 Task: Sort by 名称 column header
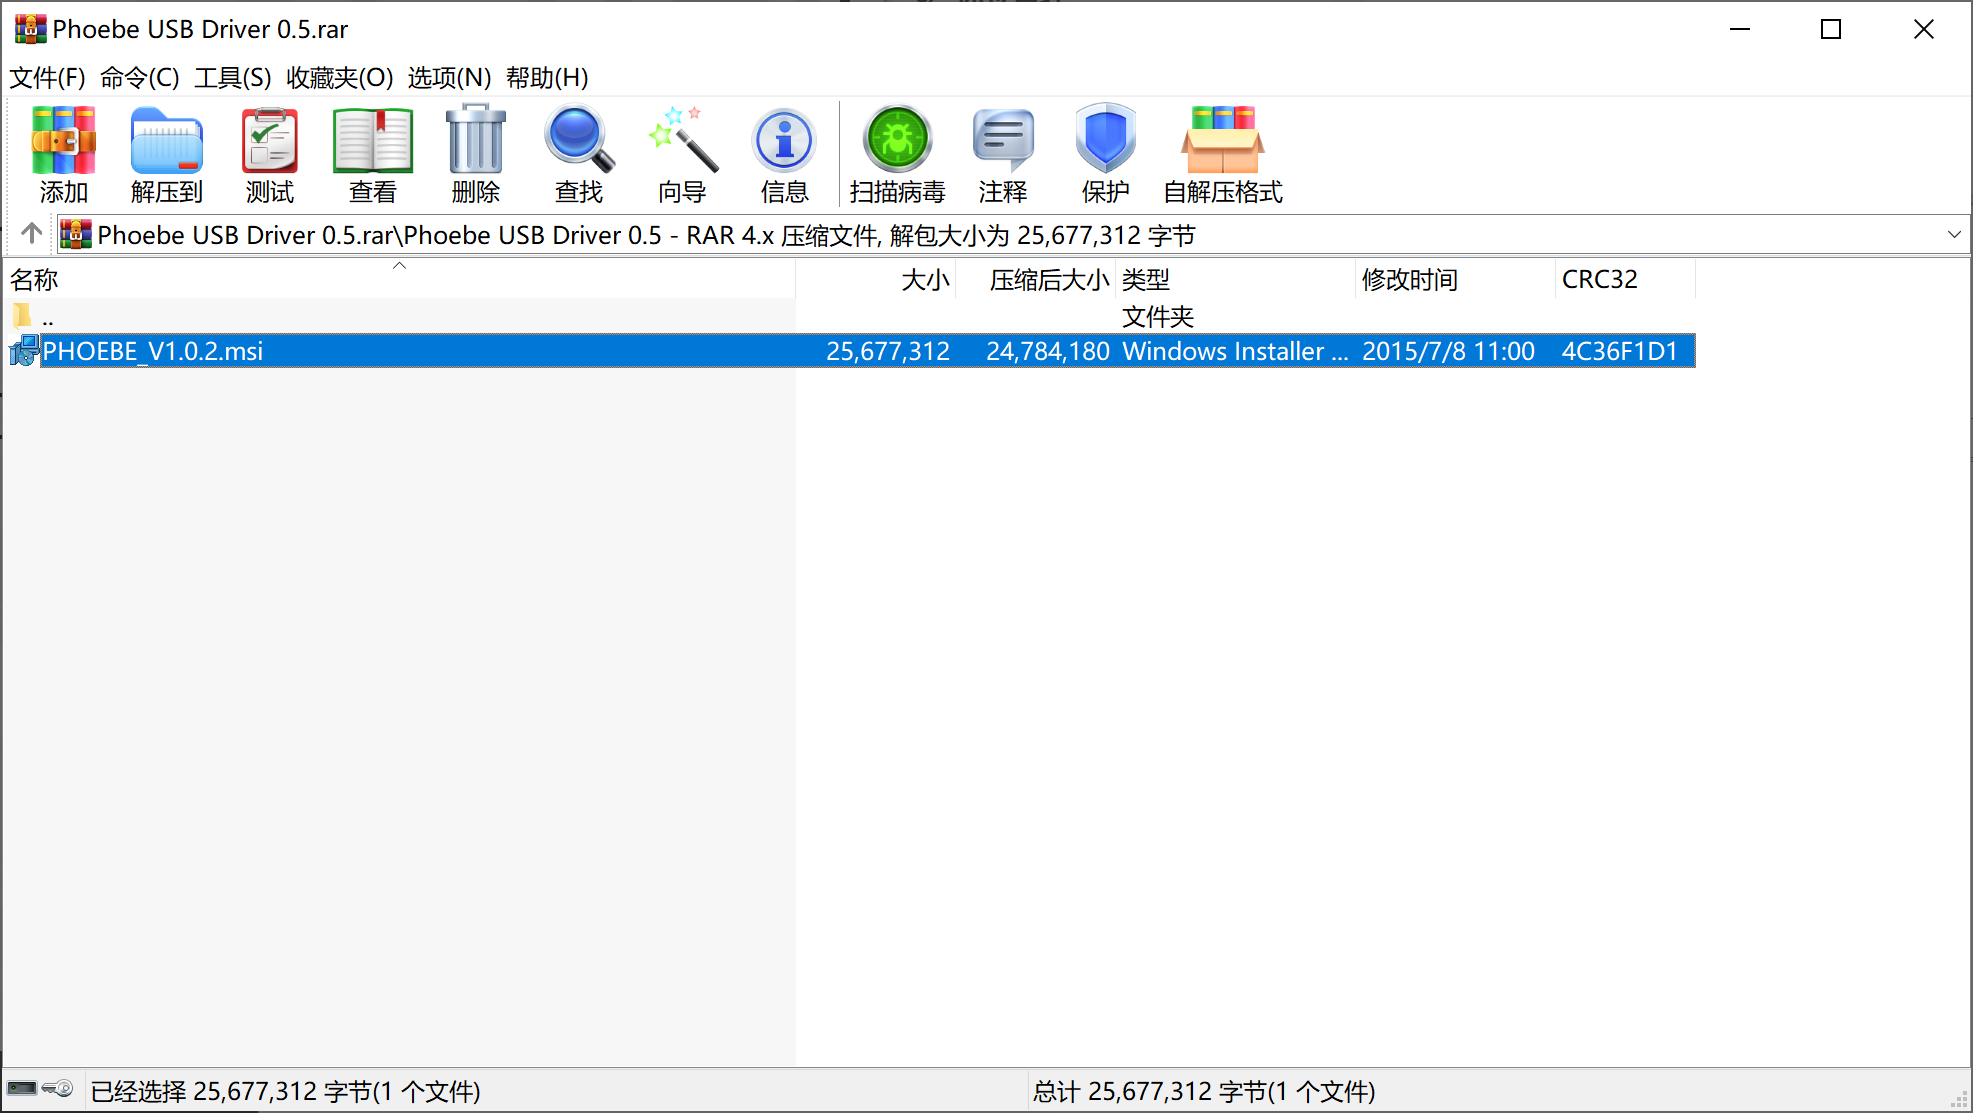coord(399,279)
